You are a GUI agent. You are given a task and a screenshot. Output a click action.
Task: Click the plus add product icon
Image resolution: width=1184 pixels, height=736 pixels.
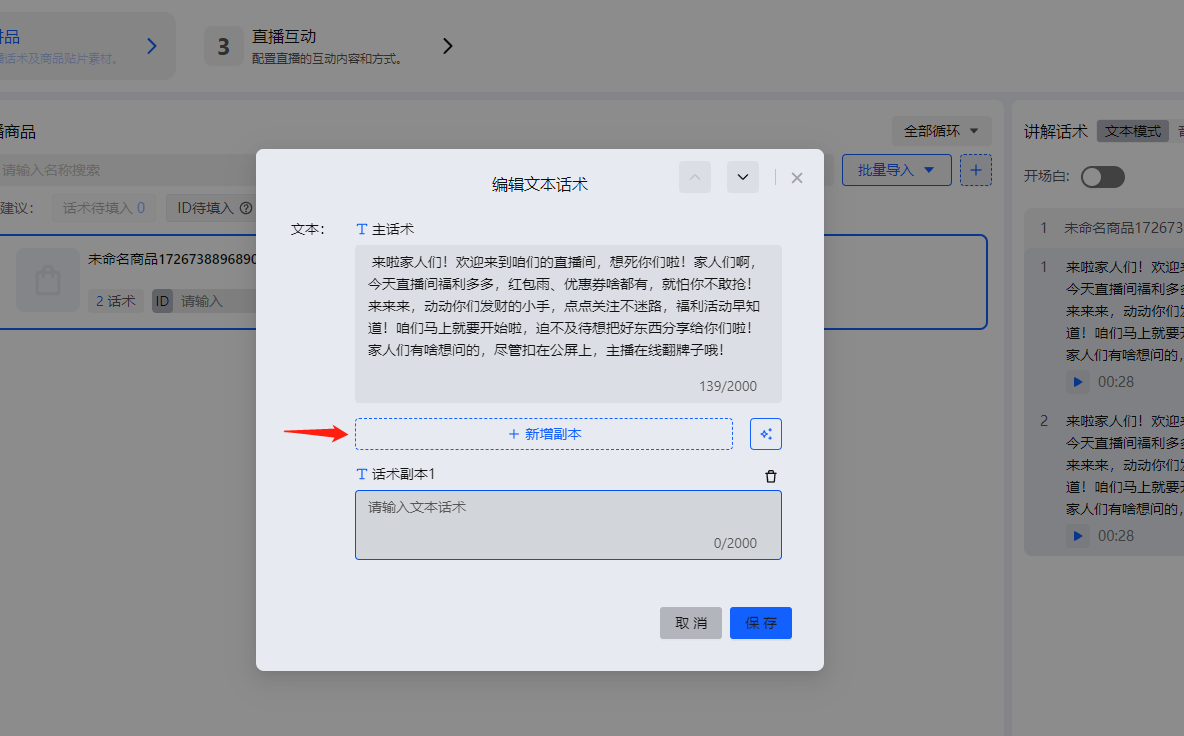pyautogui.click(x=976, y=171)
